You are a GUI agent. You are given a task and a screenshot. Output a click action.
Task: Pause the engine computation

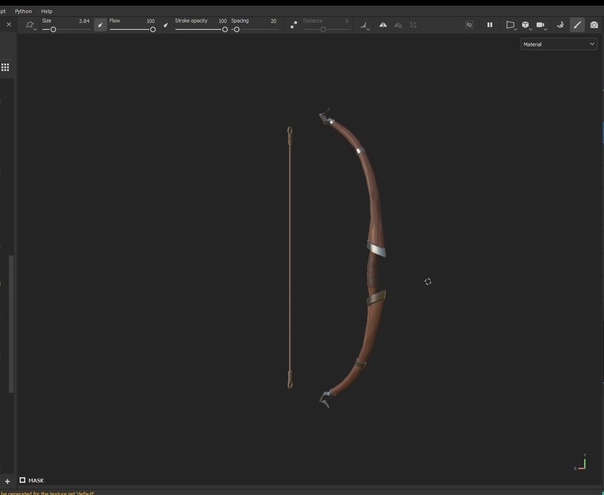[490, 25]
